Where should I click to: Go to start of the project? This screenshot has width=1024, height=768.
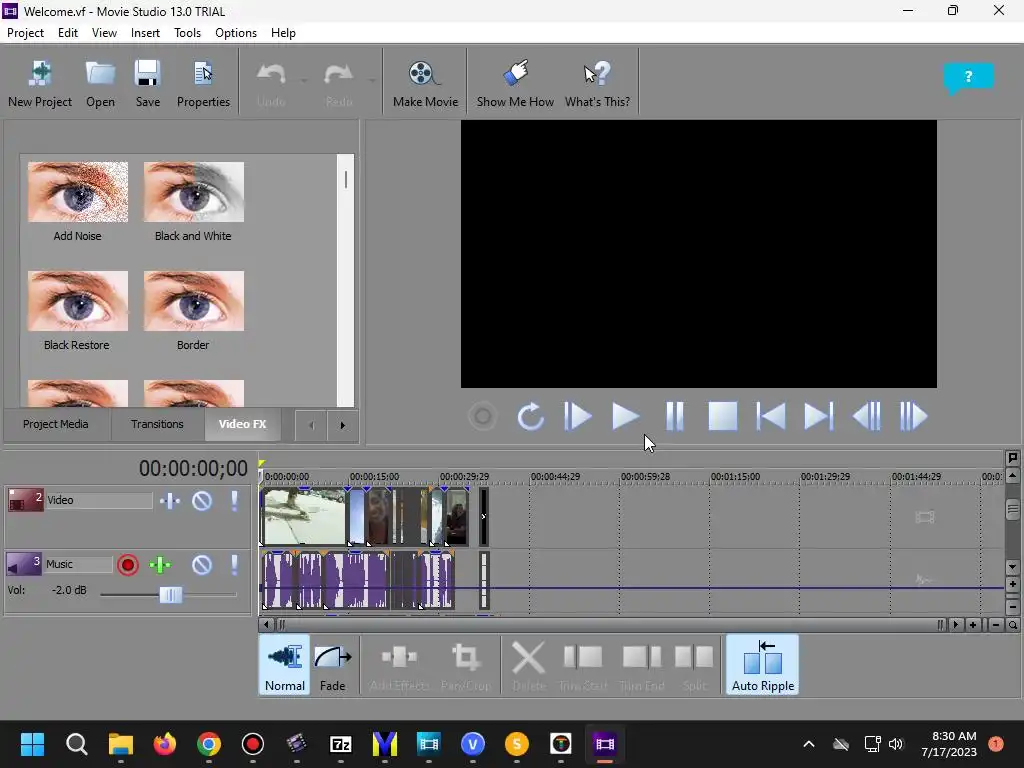(771, 417)
